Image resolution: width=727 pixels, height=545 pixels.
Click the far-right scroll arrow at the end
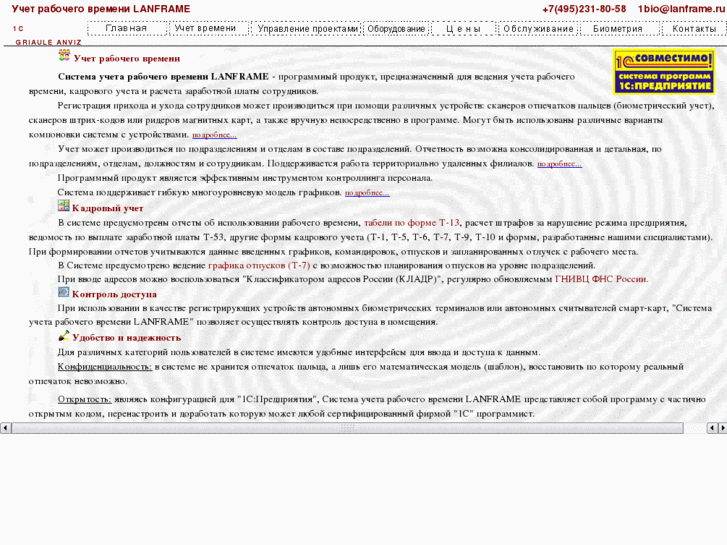tap(722, 428)
